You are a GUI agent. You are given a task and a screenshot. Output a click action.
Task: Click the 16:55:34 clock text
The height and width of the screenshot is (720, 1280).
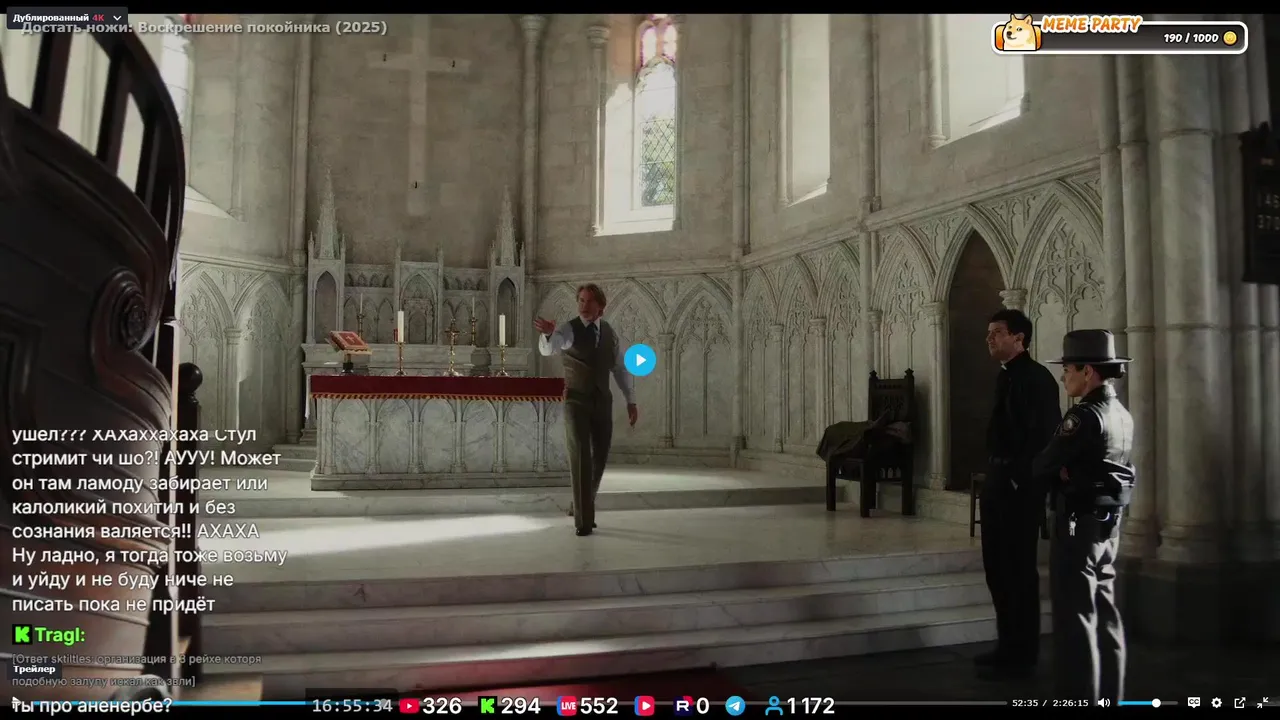click(352, 706)
